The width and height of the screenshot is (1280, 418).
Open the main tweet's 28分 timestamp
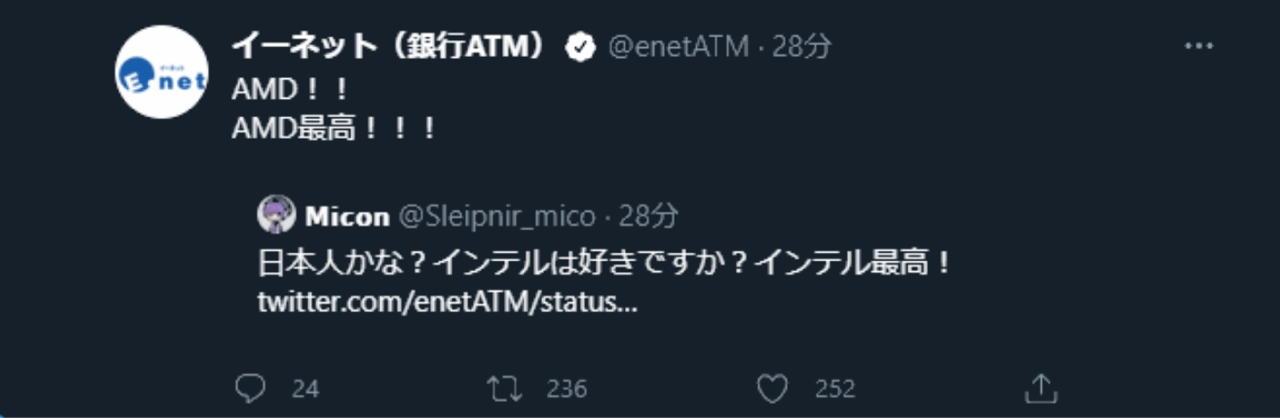[x=802, y=47]
